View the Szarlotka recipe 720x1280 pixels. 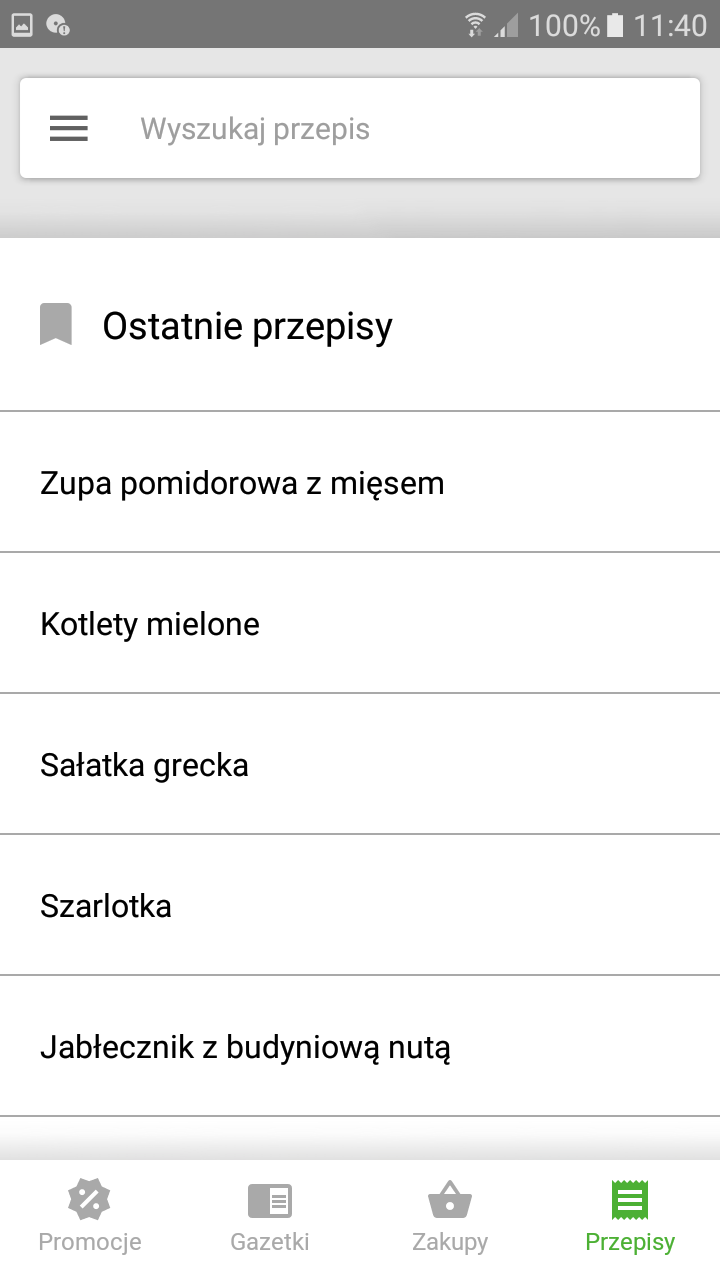click(x=106, y=906)
